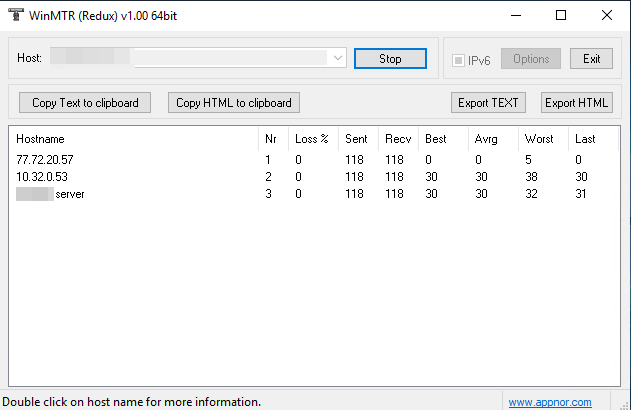The image size is (631, 410).
Task: Copy HTML to clipboard
Action: coord(234,102)
